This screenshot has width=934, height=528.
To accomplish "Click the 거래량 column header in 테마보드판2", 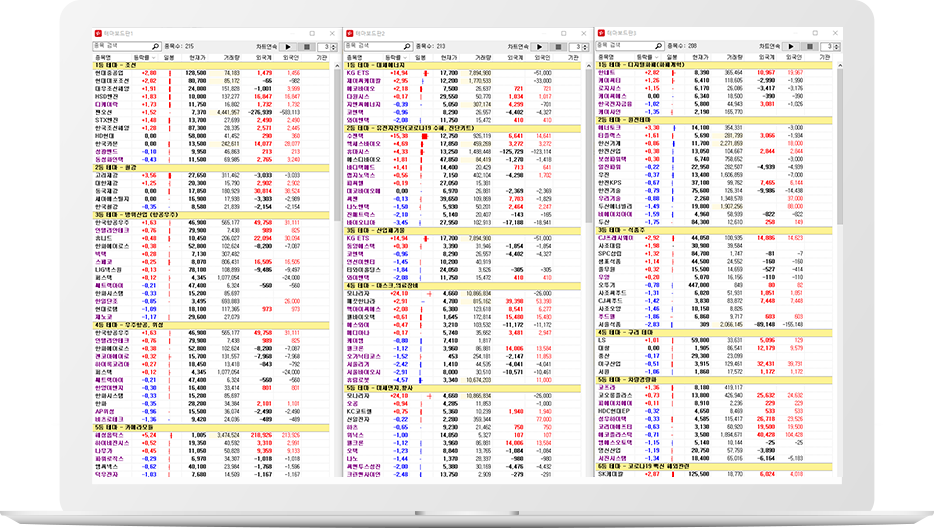I will 482,57.
